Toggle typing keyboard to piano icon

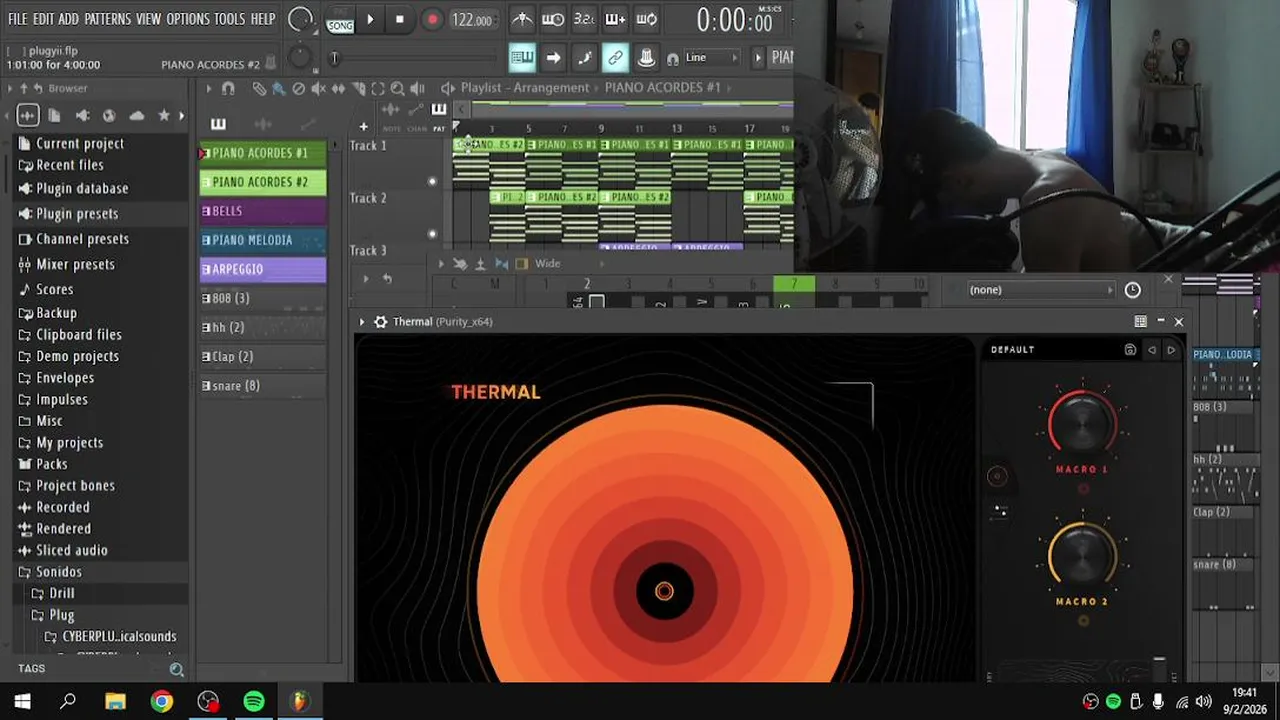tap(522, 57)
